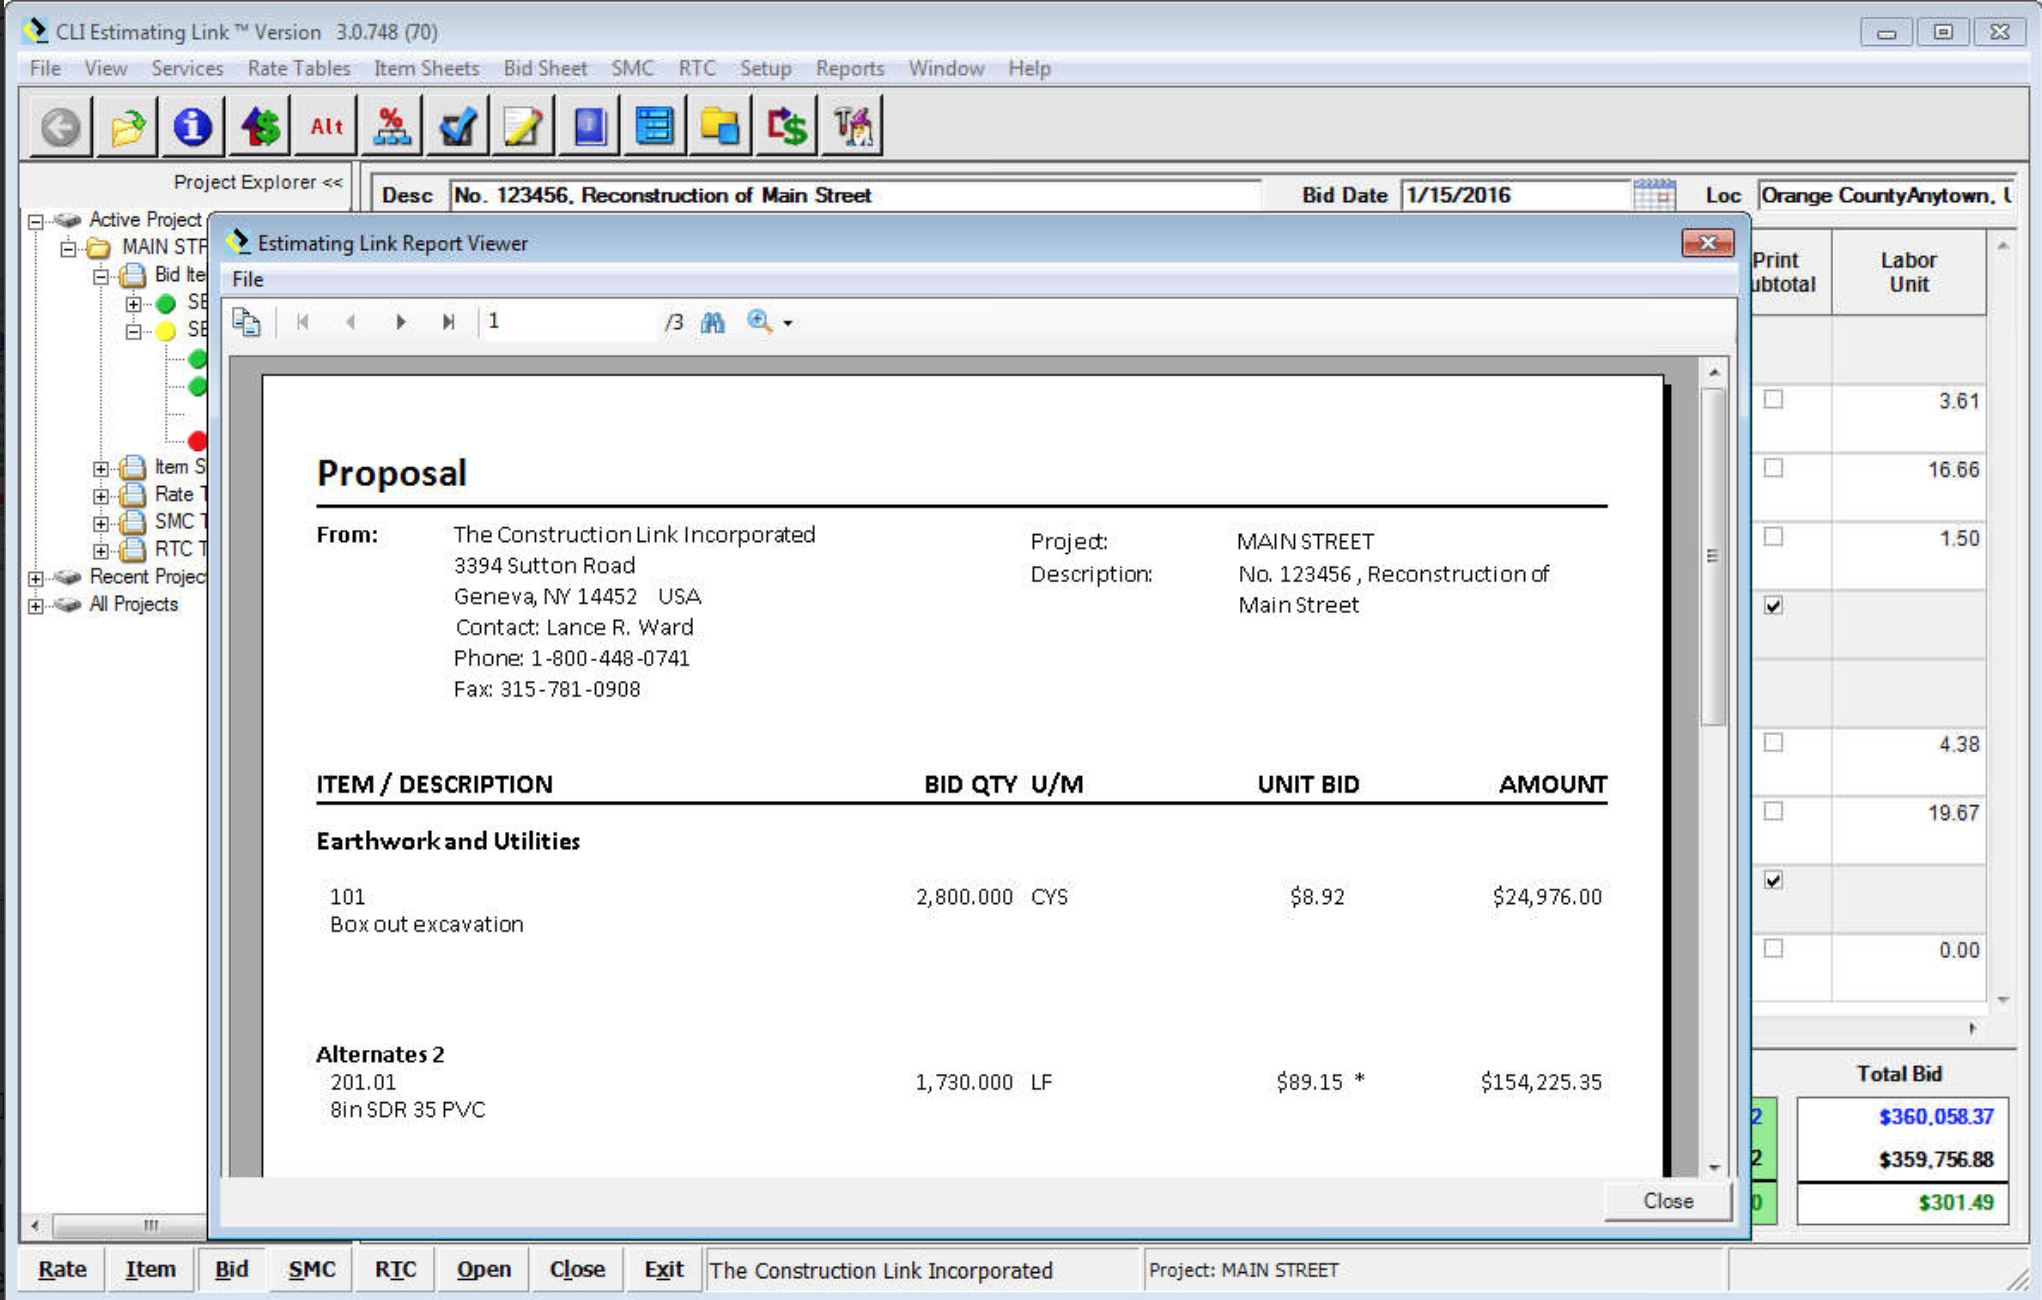Click the SMC button in bottom bar
Viewport: 2042px width, 1300px height.
tap(311, 1269)
